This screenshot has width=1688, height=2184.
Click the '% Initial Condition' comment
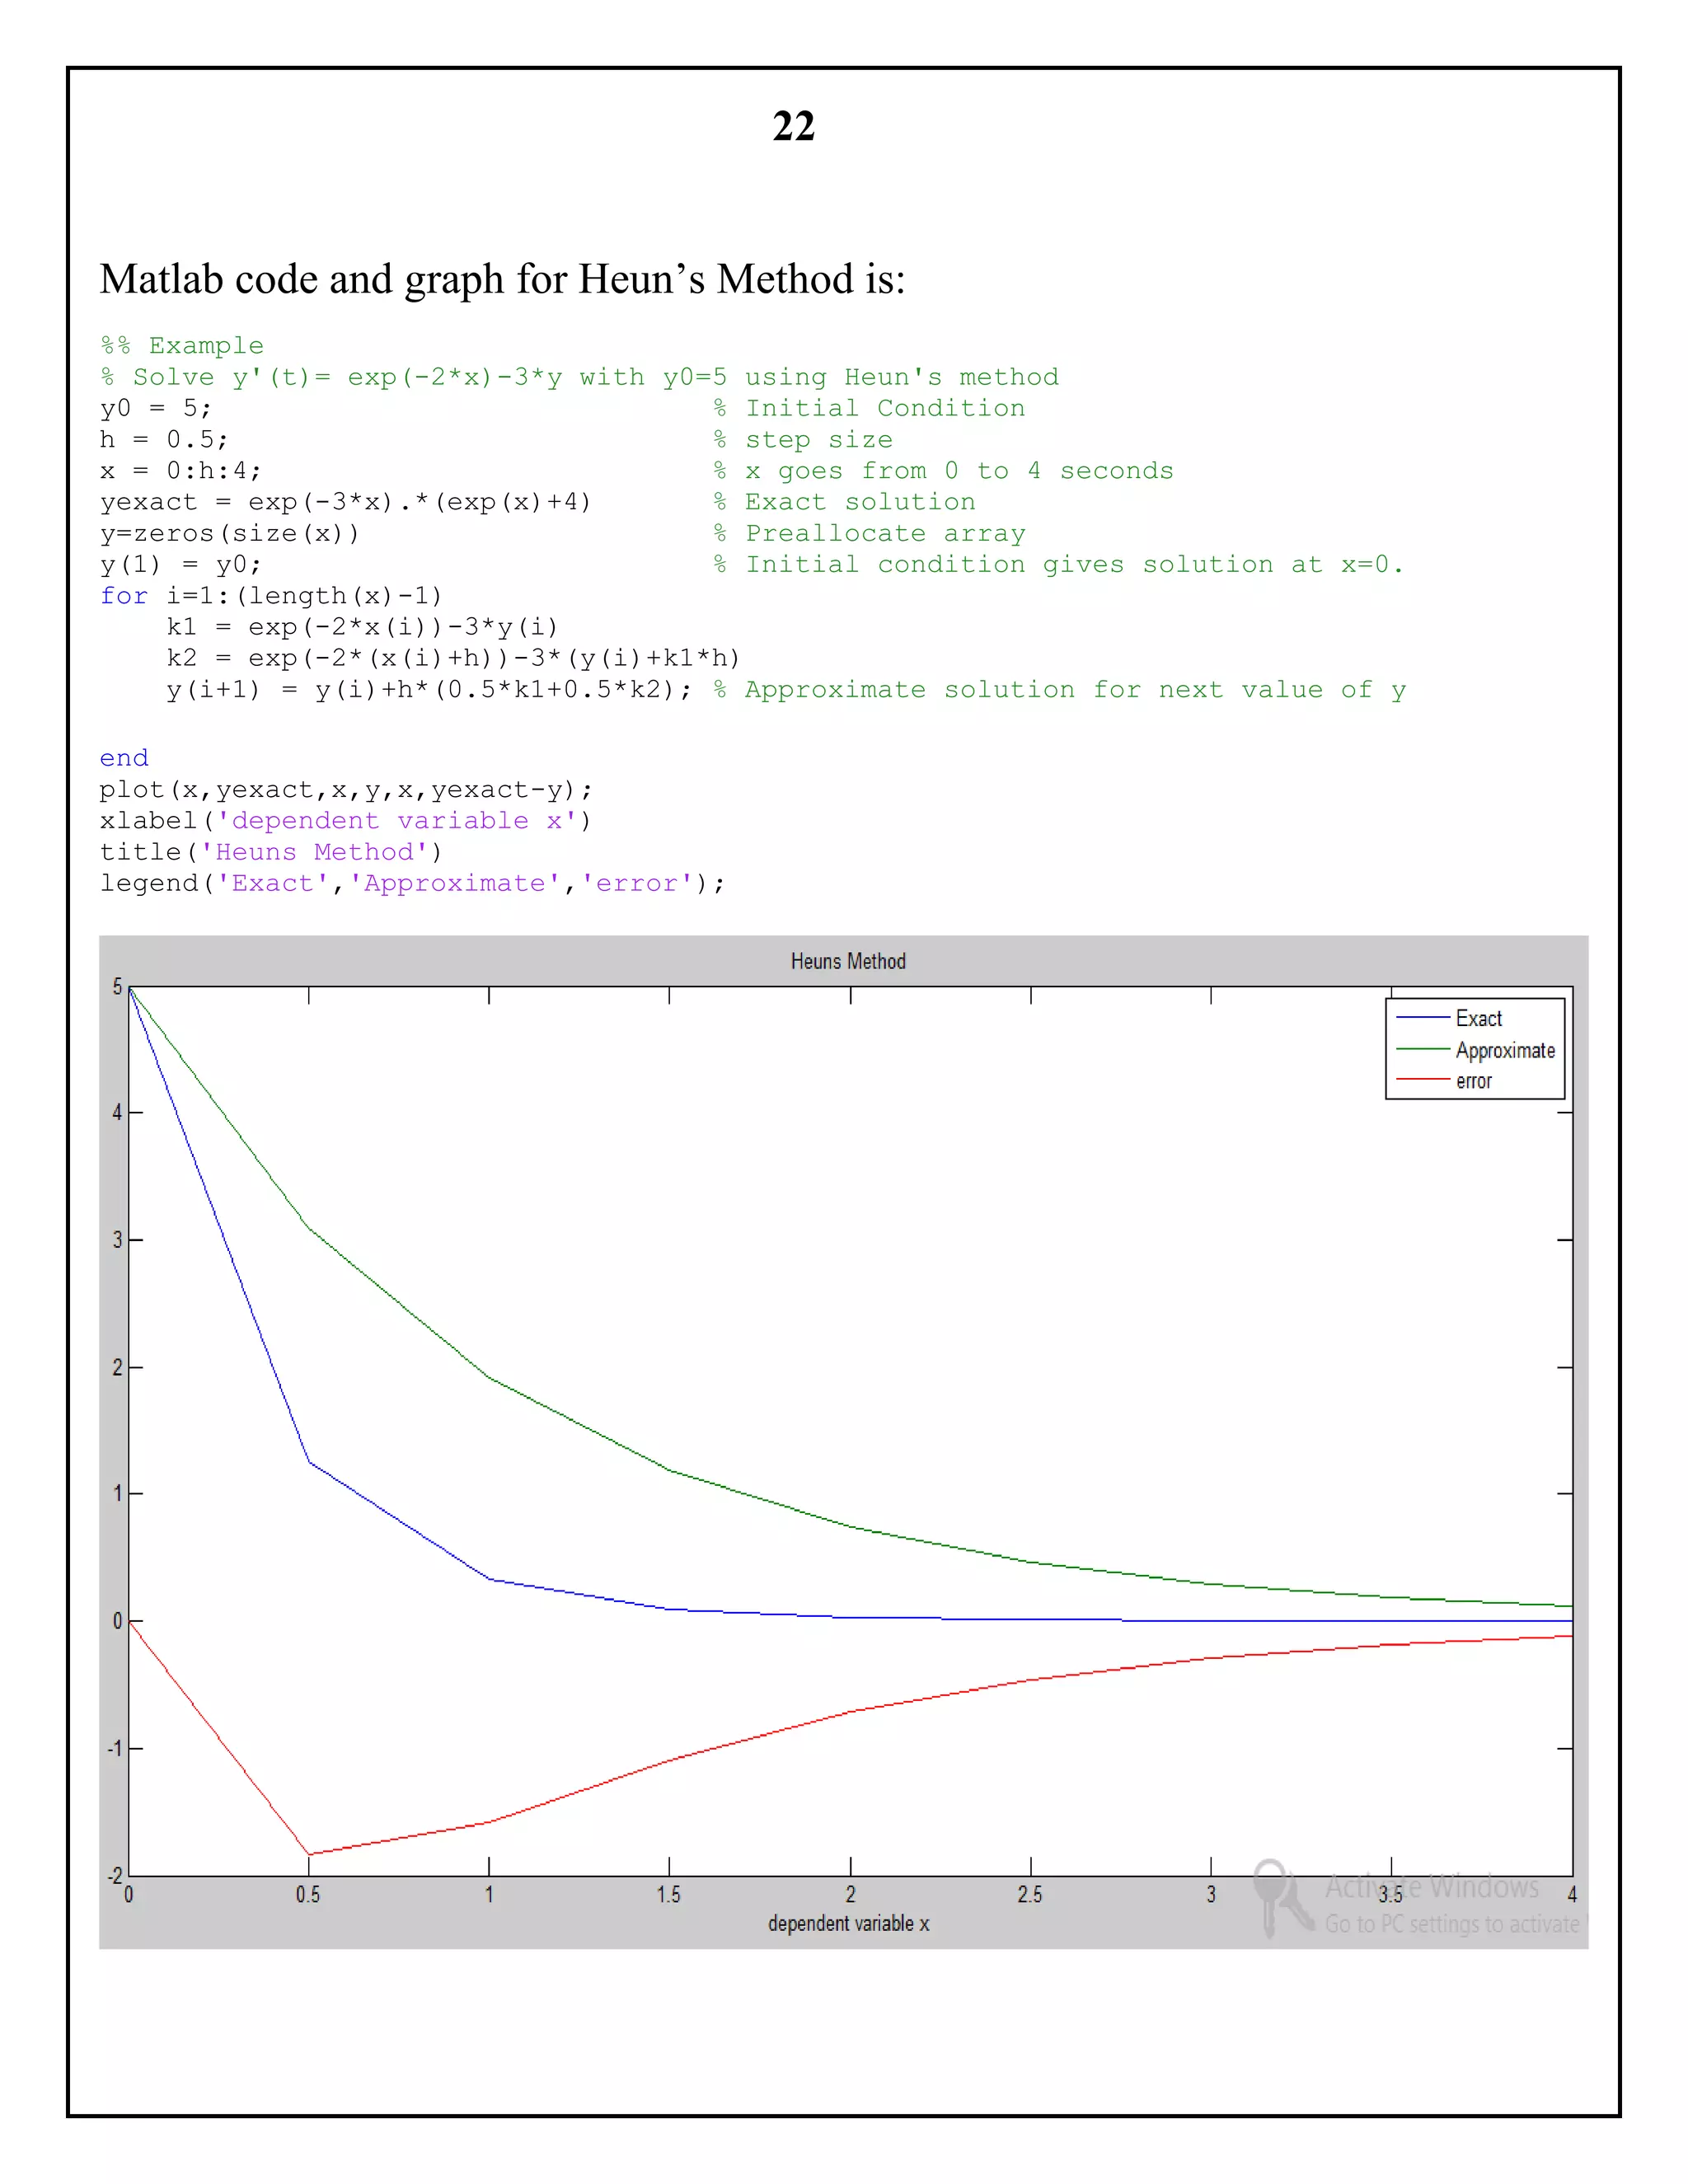click(x=869, y=408)
